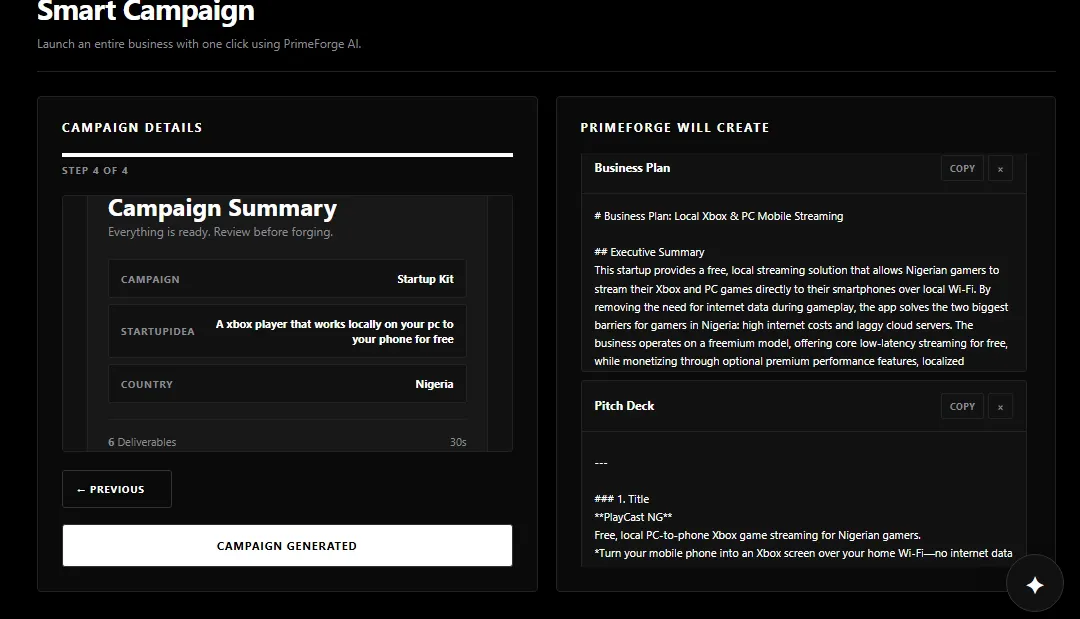Click the '**PlayCast NG**' line

[633, 517]
